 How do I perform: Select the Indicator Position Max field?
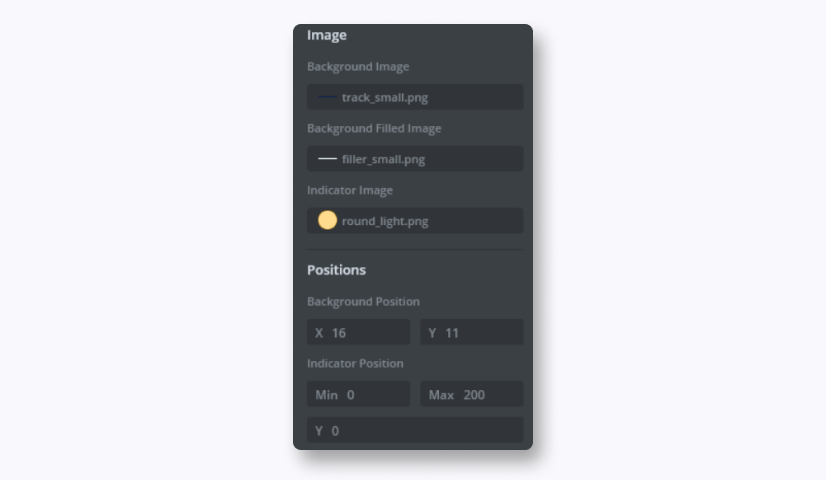point(471,395)
